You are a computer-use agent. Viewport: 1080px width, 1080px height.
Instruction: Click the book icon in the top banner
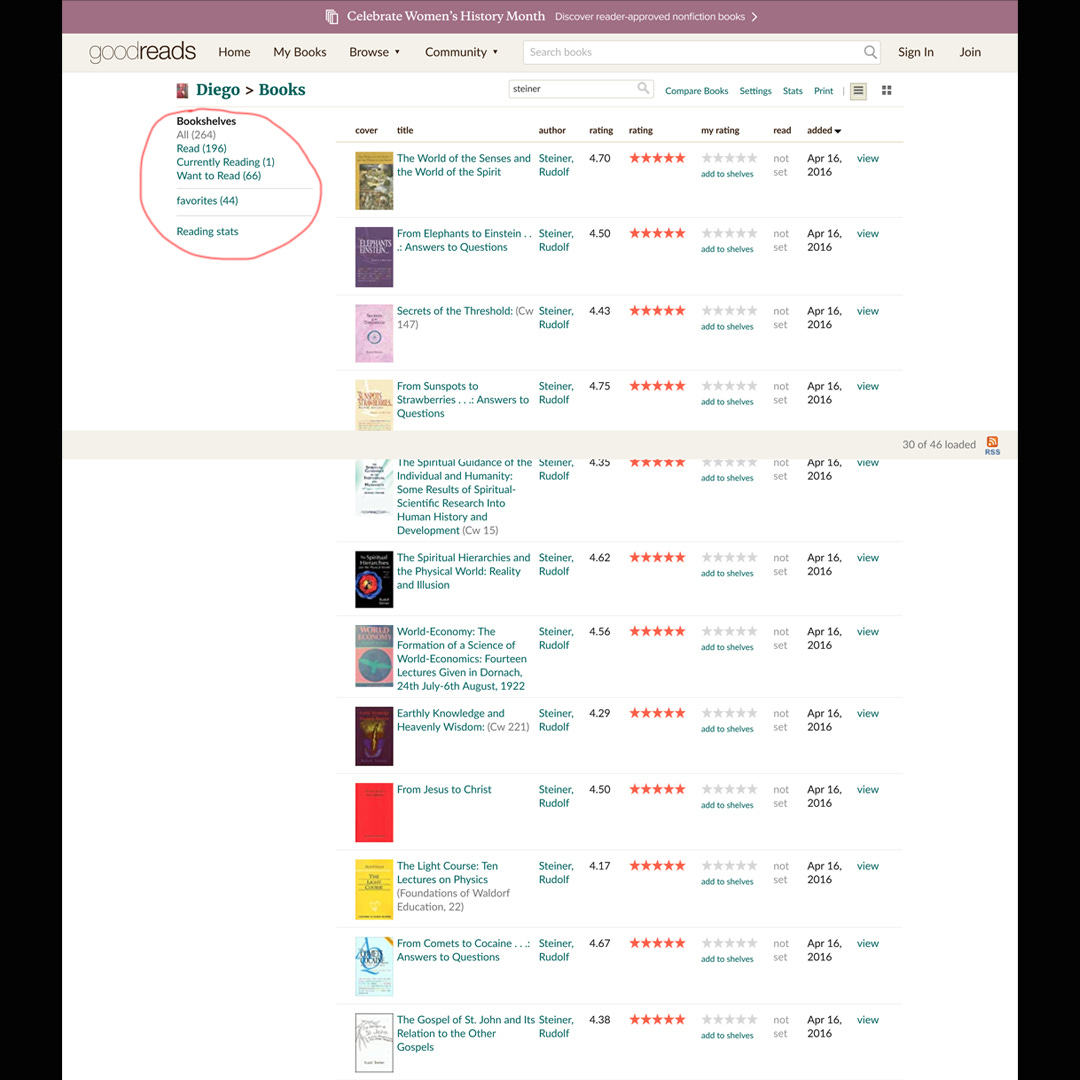[x=332, y=17]
